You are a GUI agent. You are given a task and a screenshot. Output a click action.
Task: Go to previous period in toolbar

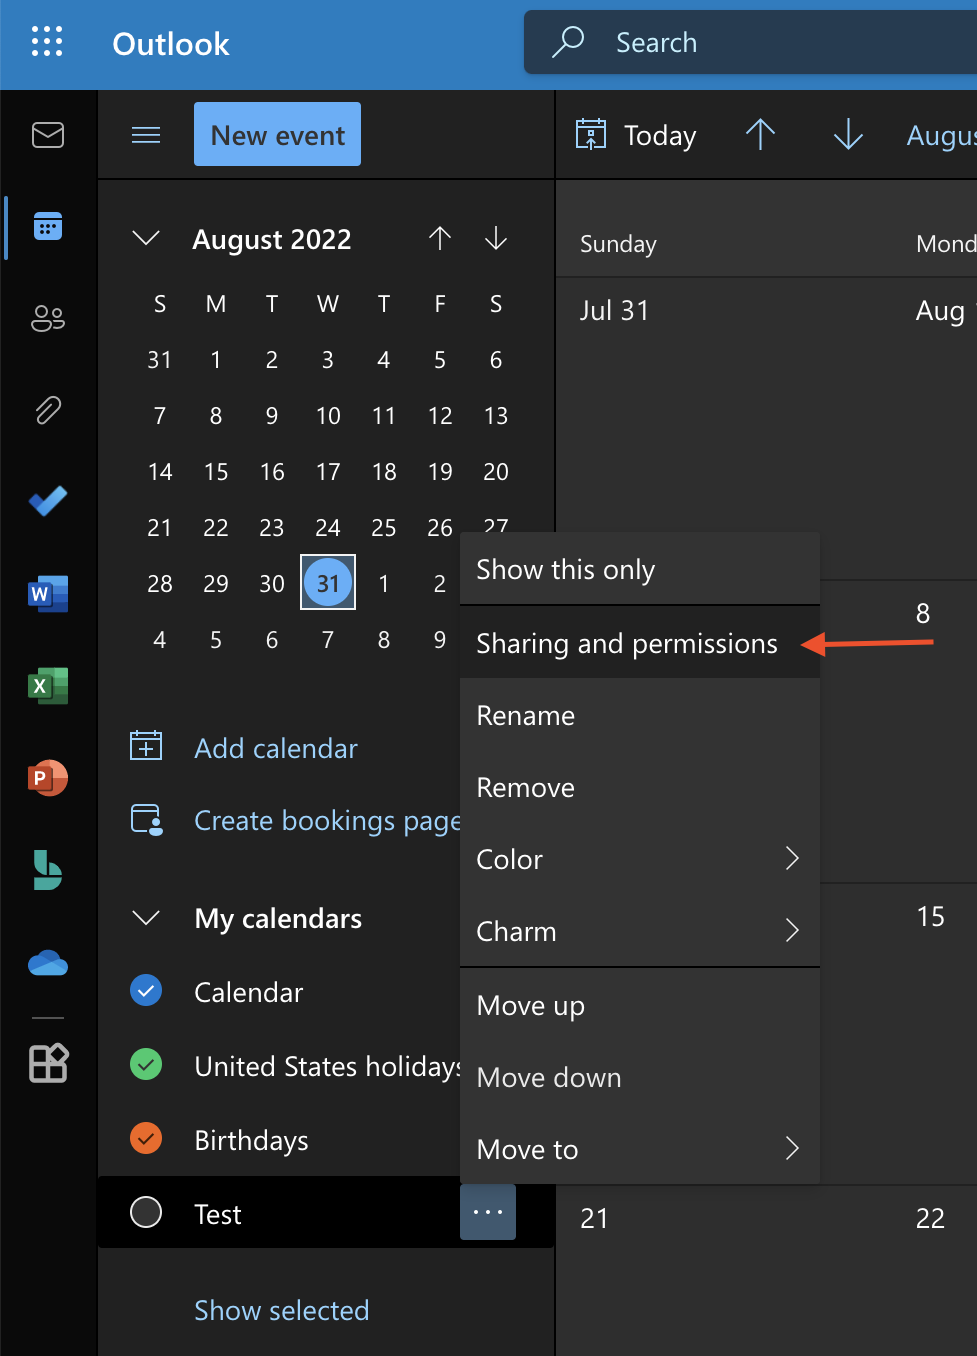click(x=760, y=134)
